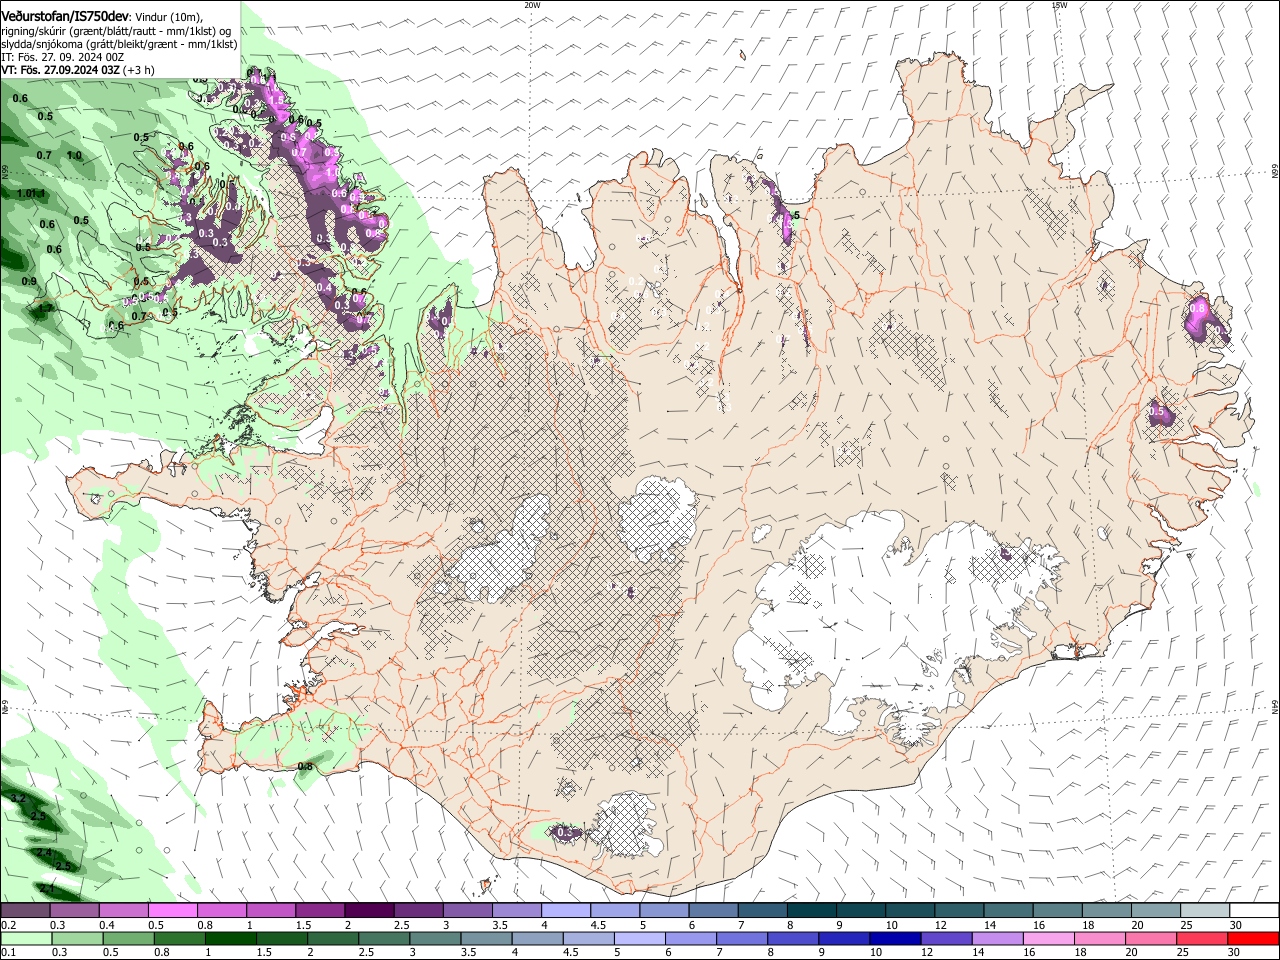
Task: Select the top-row grey-teal swatch starting at 16
Action: 1057,911
